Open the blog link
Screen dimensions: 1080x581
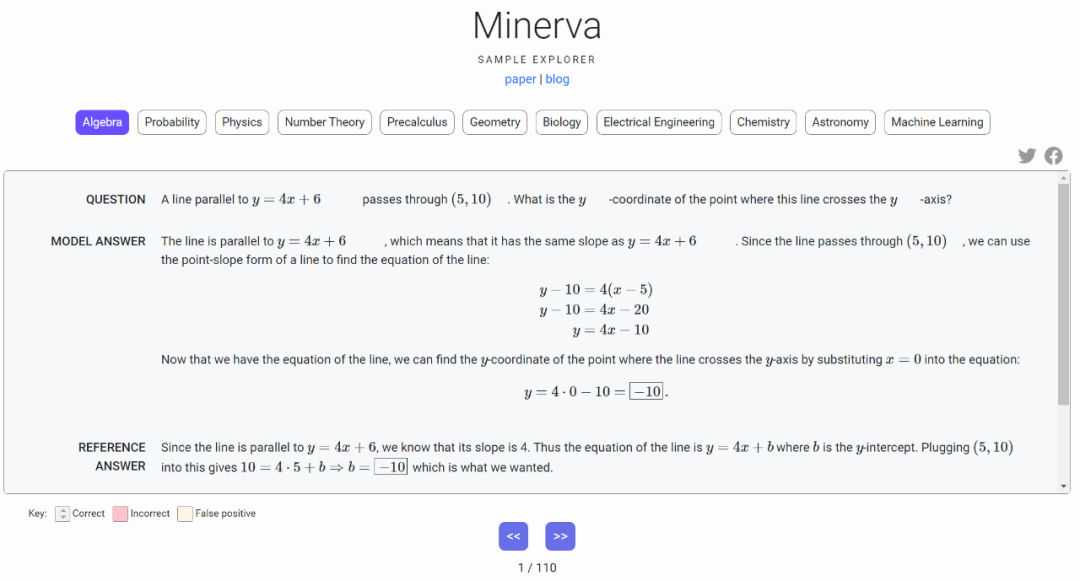pyautogui.click(x=557, y=79)
